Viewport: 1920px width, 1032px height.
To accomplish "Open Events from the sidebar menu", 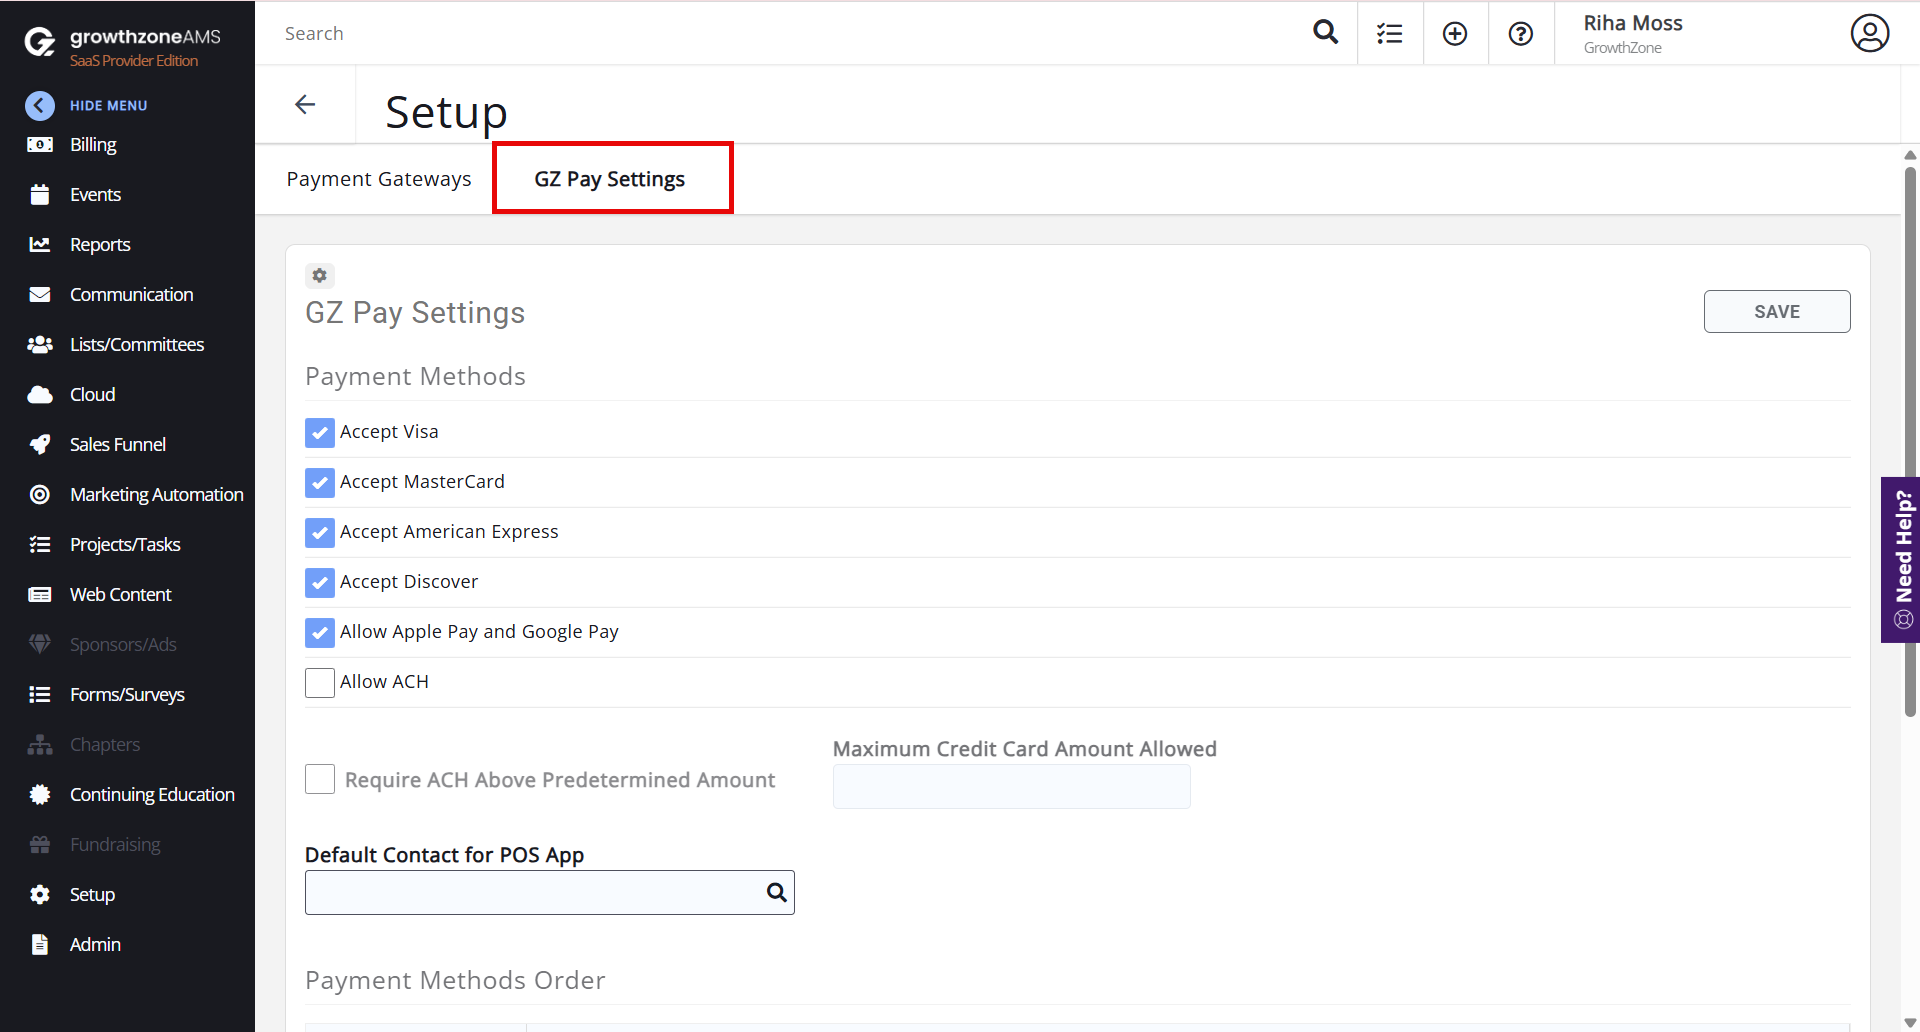I will tap(95, 195).
